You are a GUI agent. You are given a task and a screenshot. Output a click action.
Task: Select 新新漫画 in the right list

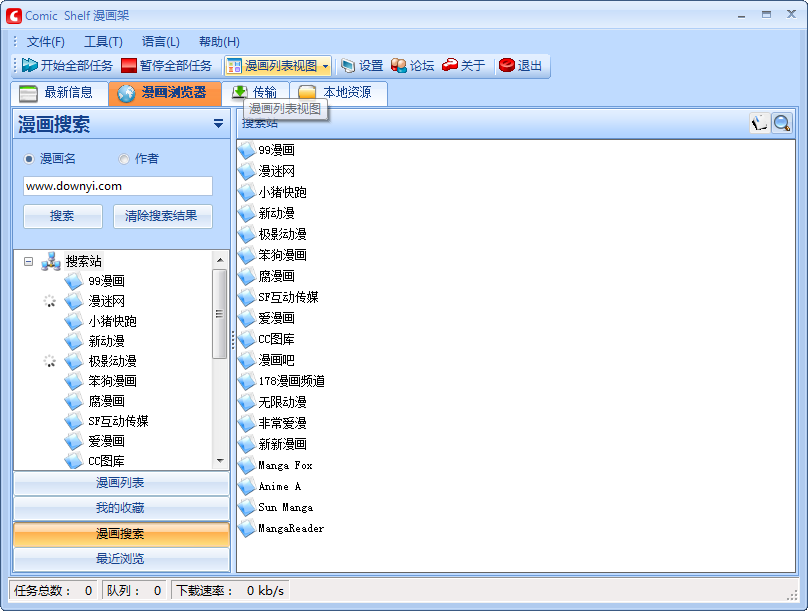282,444
